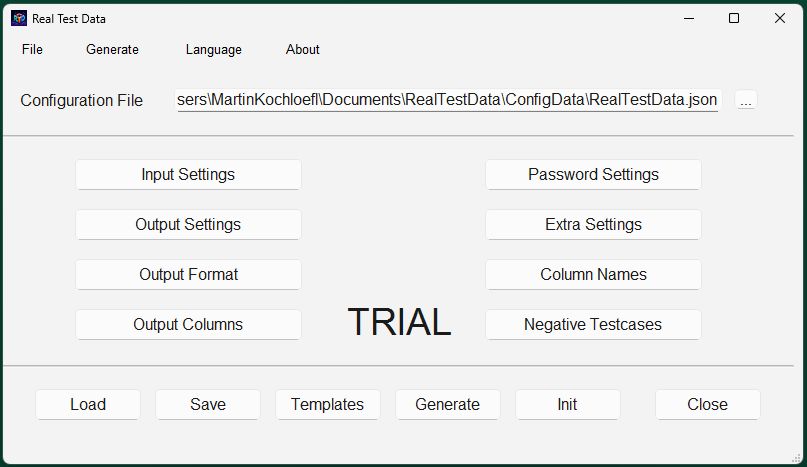Open Output Columns configuration
This screenshot has height=467, width=807.
[188, 324]
